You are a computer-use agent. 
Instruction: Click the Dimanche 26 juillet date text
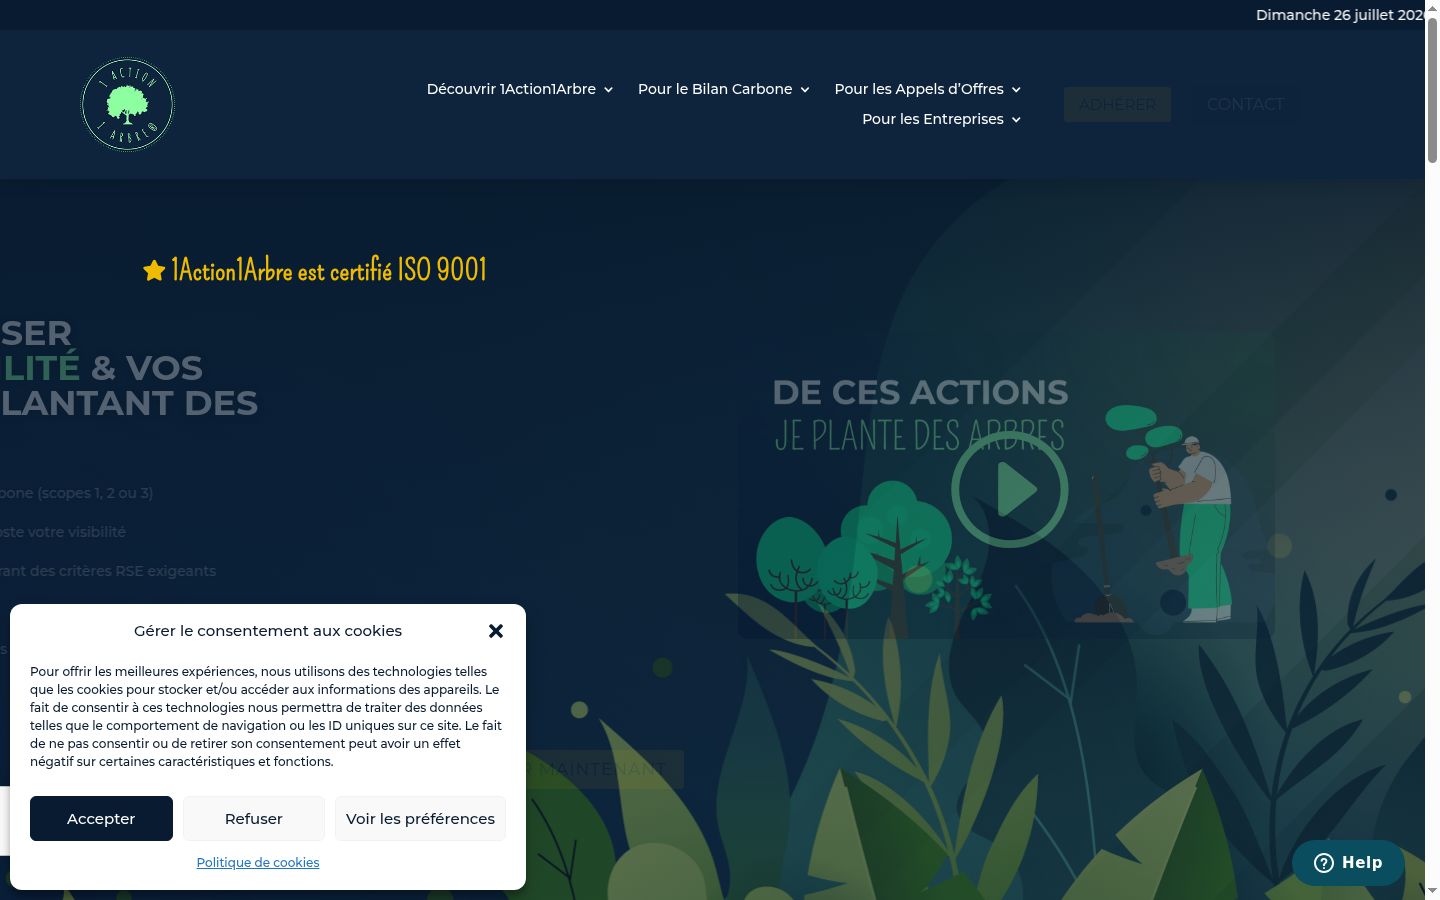pos(1340,15)
